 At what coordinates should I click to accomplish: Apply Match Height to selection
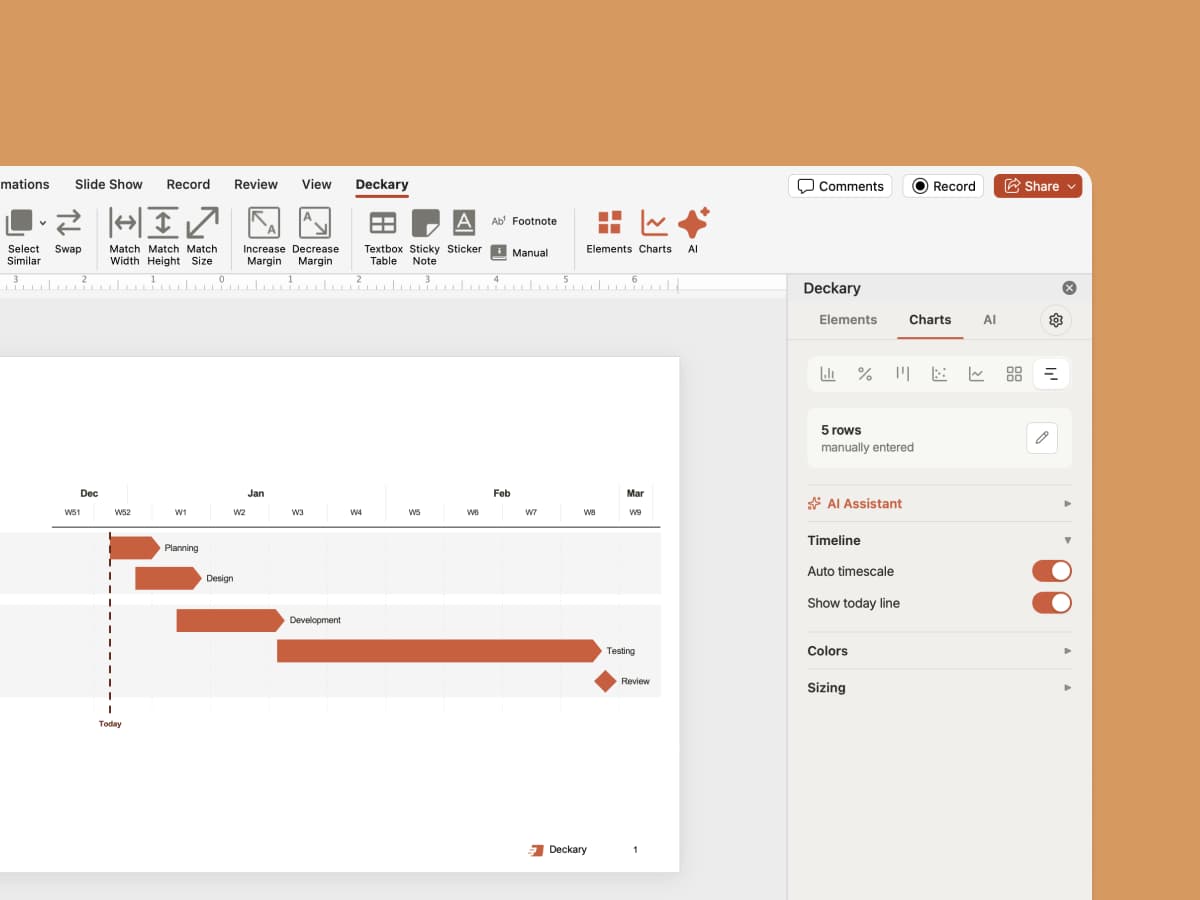[x=163, y=222]
